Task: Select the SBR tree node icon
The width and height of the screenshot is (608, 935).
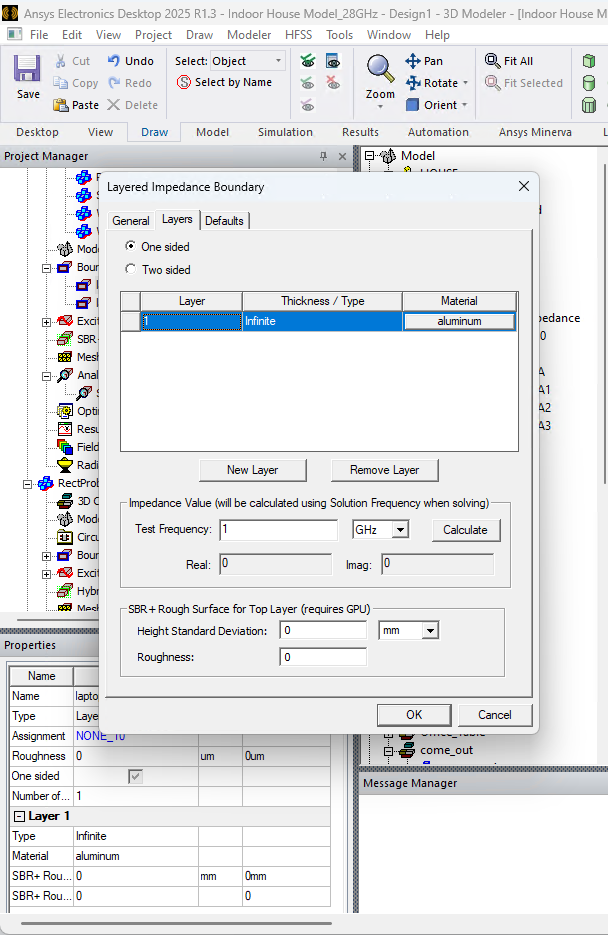Action: point(65,339)
